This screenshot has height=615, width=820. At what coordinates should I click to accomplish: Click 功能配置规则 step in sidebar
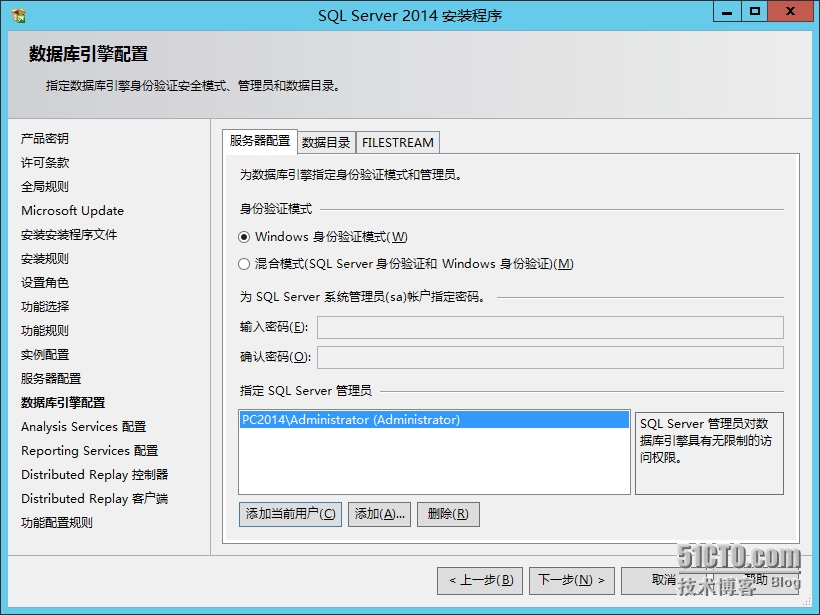pyautogui.click(x=57, y=523)
